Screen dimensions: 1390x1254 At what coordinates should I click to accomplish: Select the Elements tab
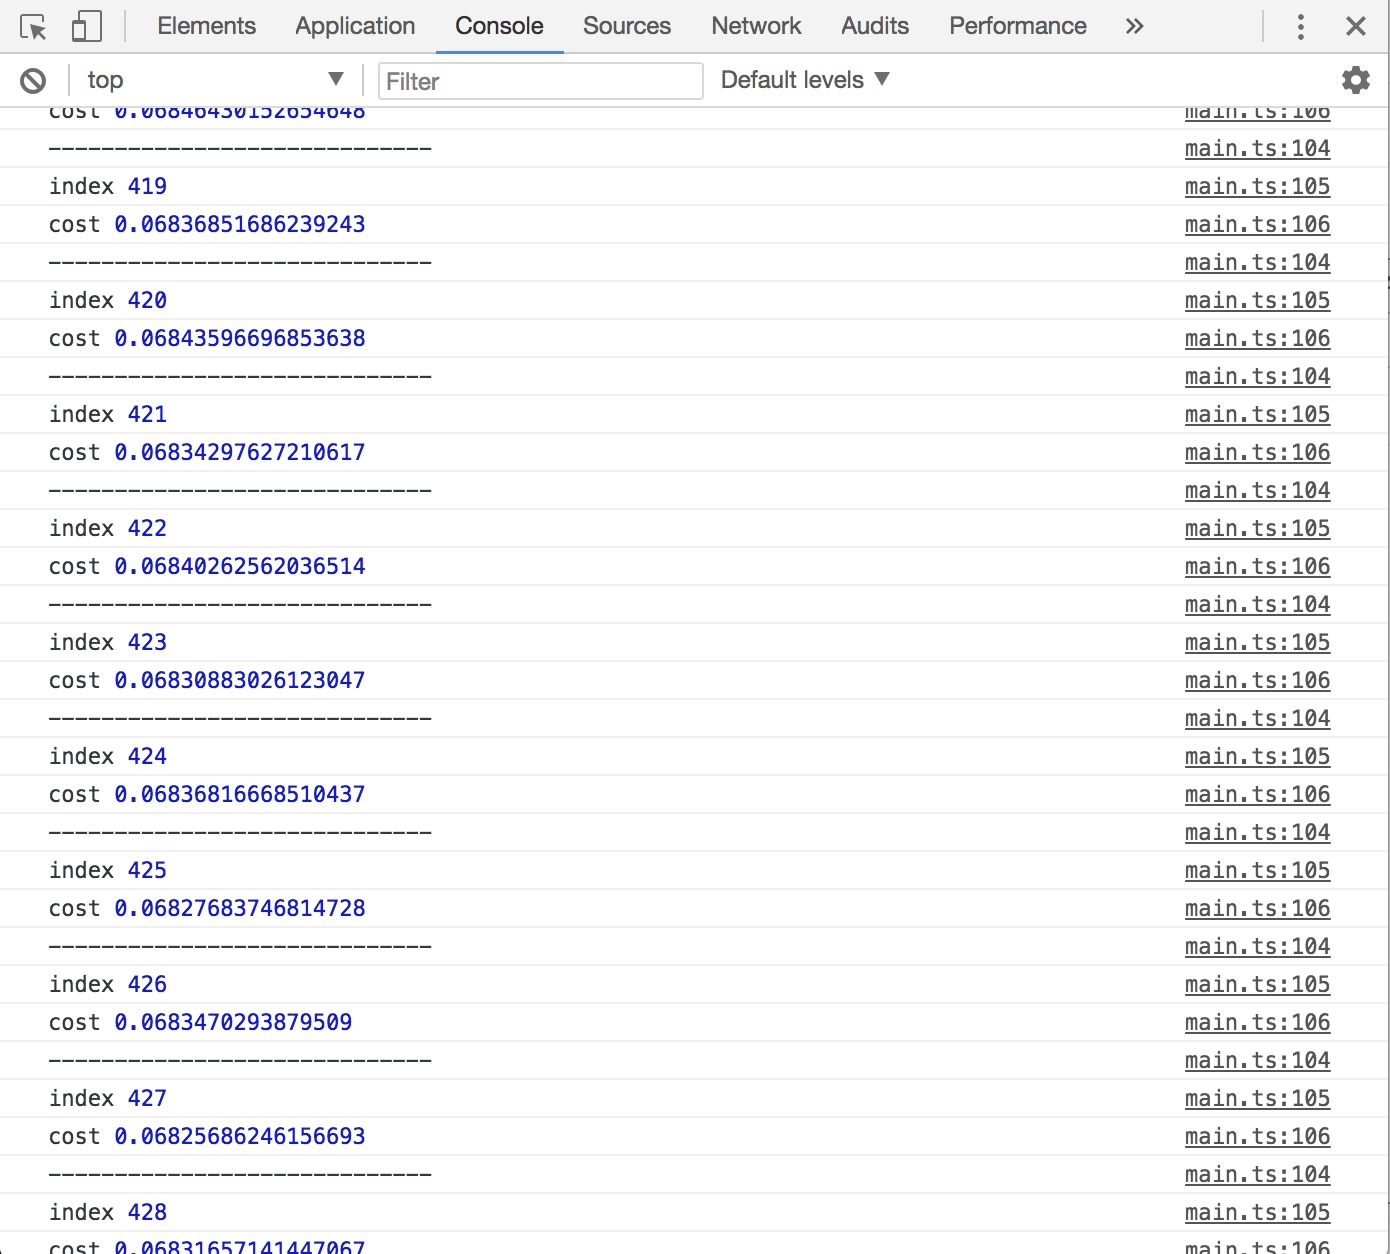click(206, 26)
